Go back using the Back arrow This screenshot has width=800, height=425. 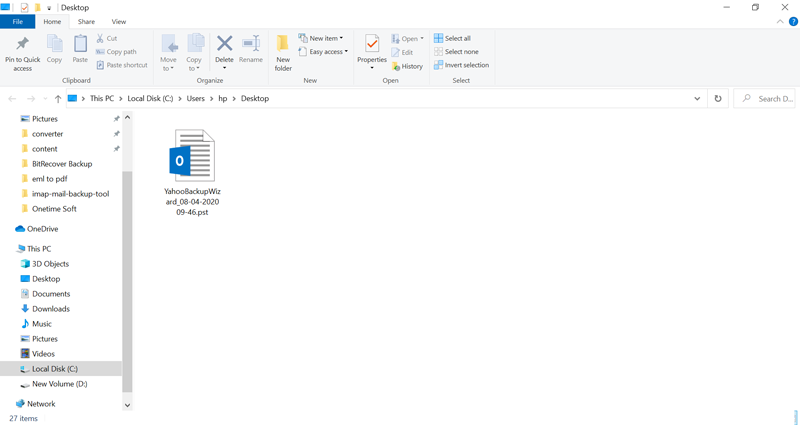pyautogui.click(x=12, y=98)
